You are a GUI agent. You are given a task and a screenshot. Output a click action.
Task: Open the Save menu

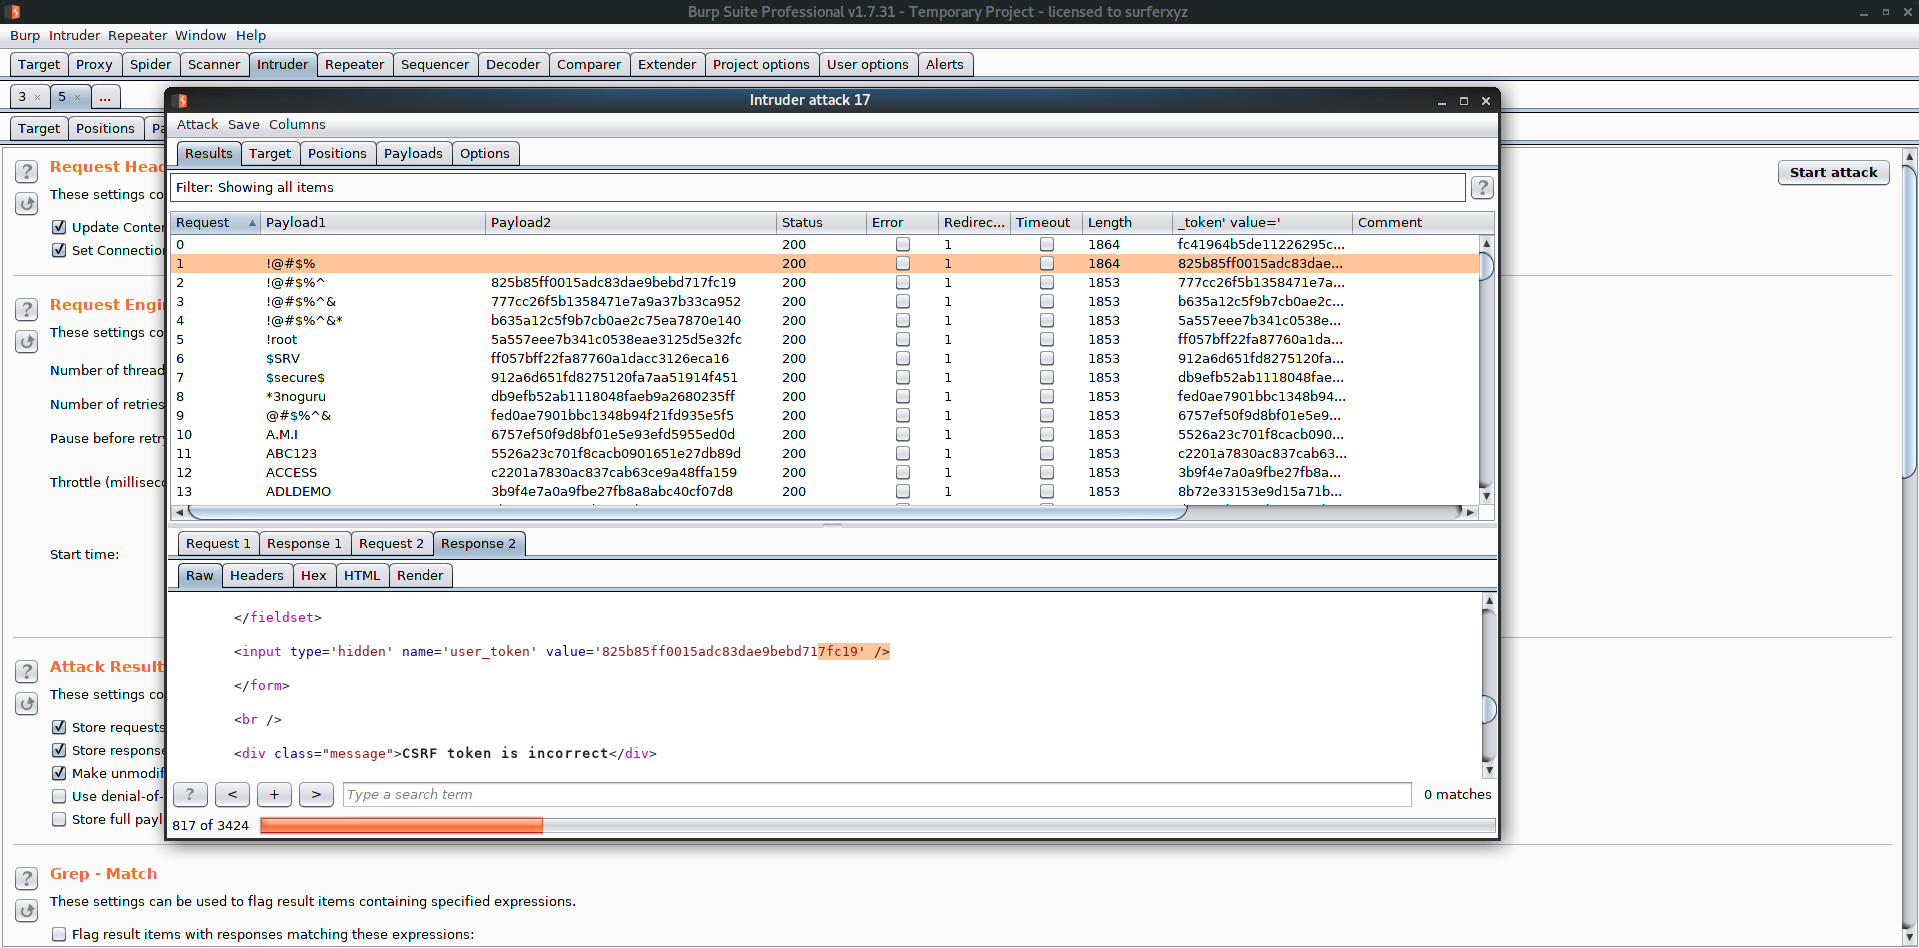click(x=243, y=124)
